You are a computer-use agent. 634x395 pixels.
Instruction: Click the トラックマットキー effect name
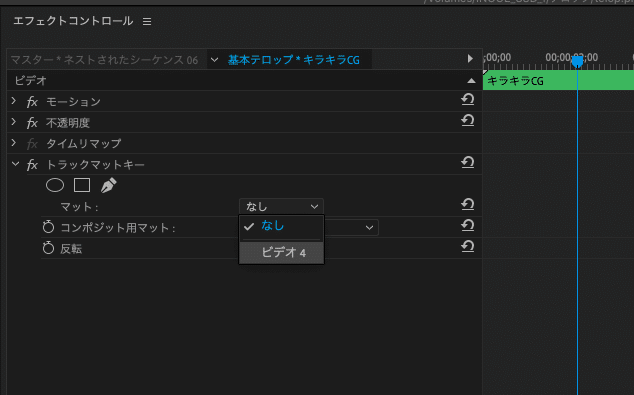95,165
